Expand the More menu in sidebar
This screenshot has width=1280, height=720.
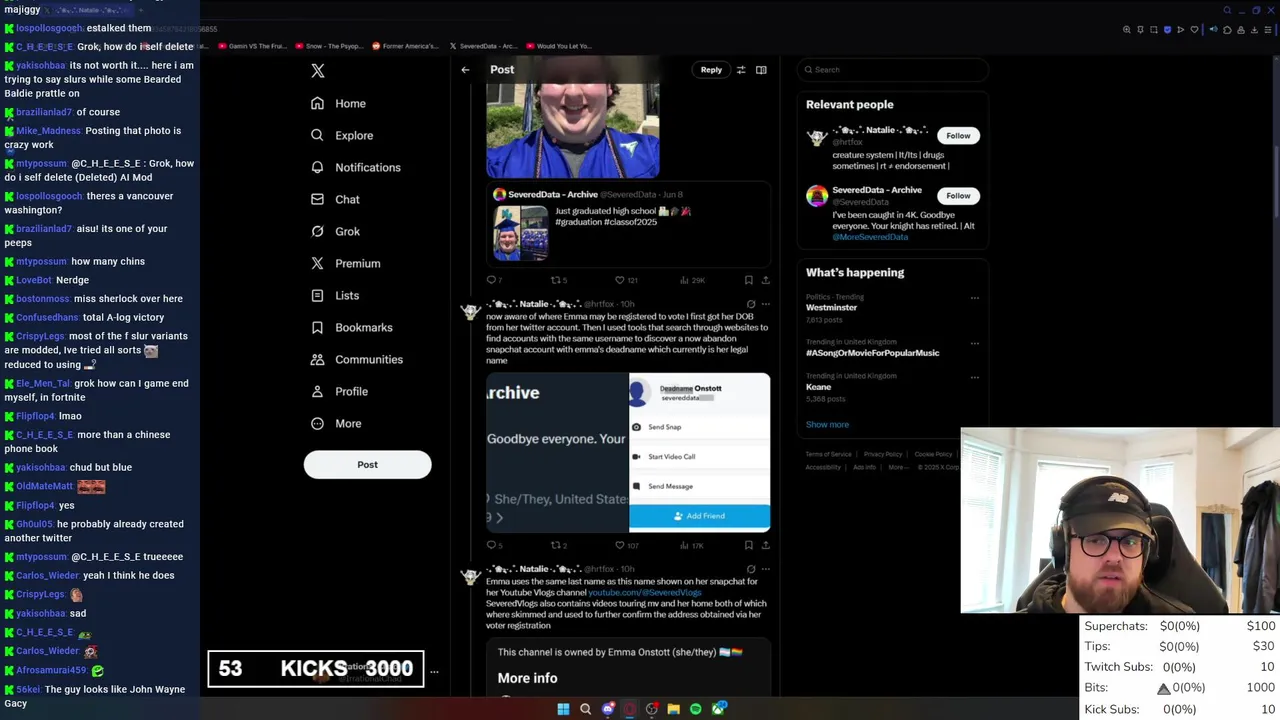336,423
